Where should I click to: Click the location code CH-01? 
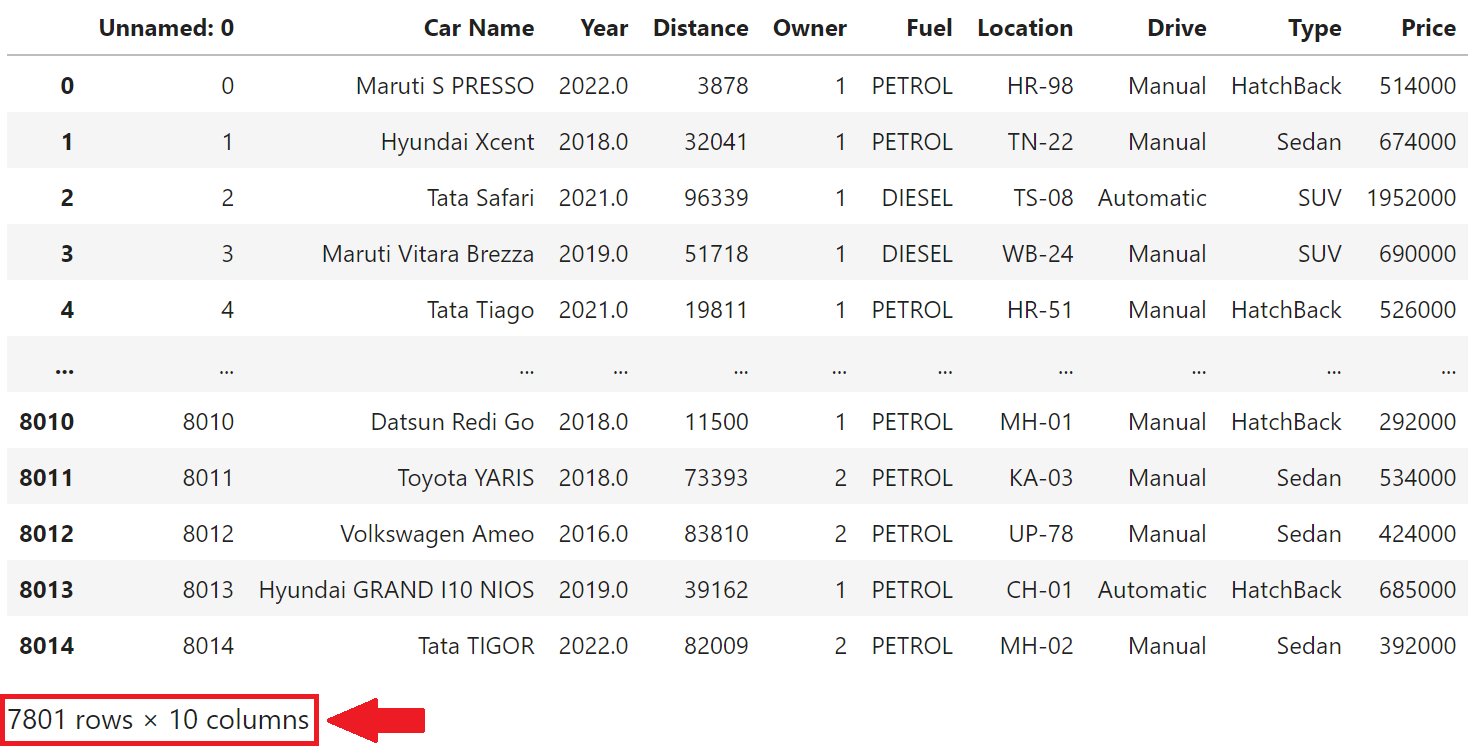(1040, 590)
